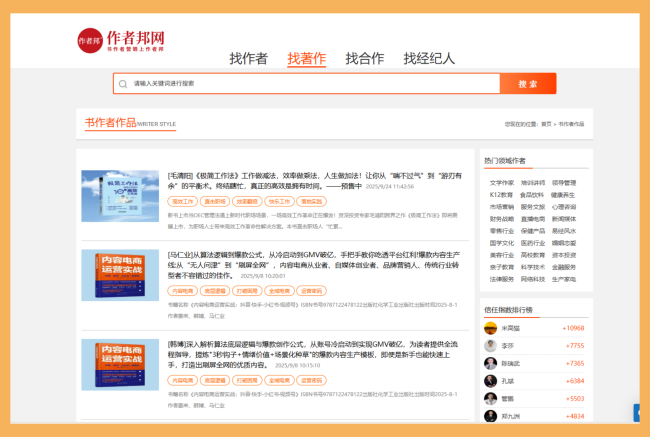
Task: Switch to the 找作者 tab
Action: (248, 58)
